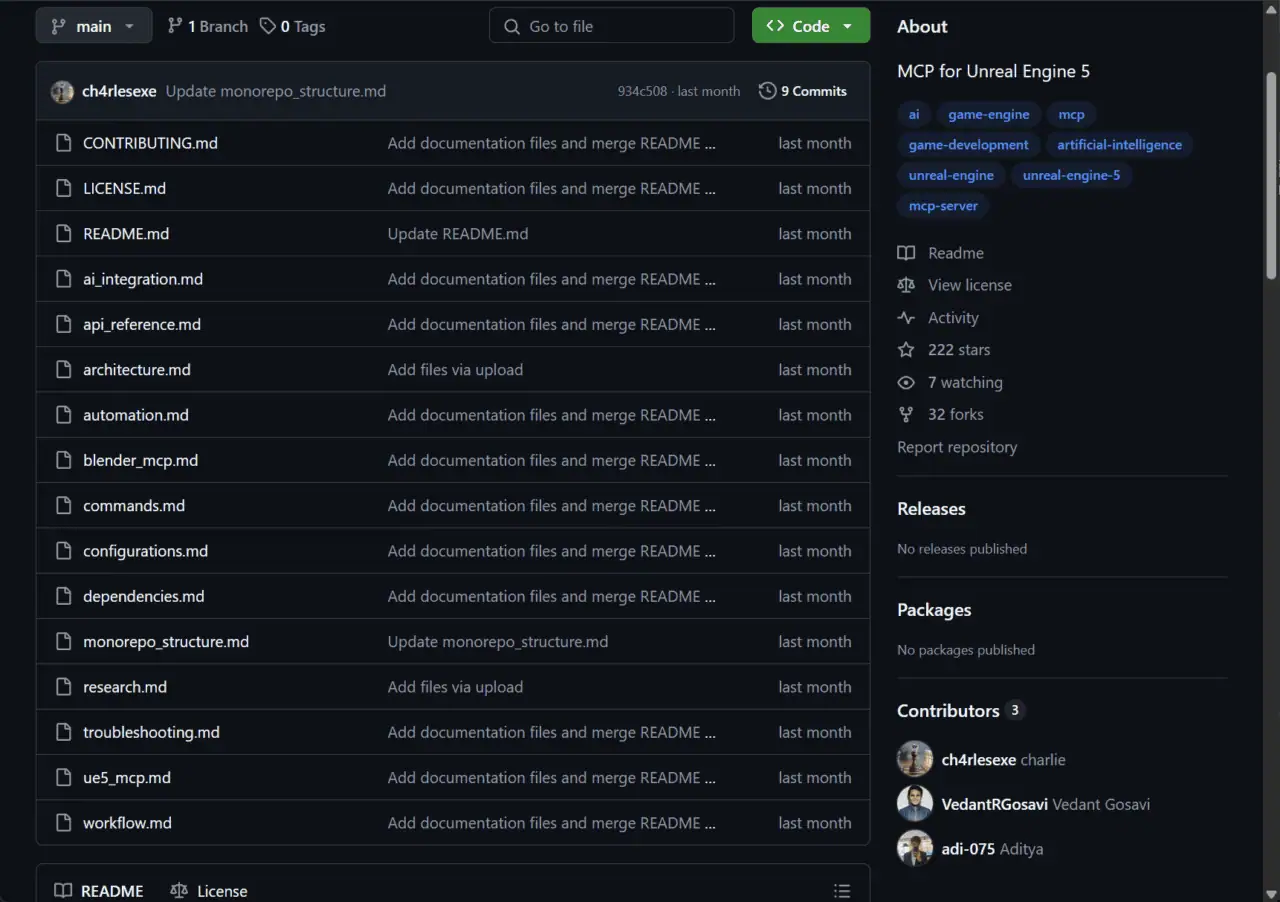Open the CONTRIBUTING.md file
This screenshot has width=1280, height=902.
click(x=150, y=143)
